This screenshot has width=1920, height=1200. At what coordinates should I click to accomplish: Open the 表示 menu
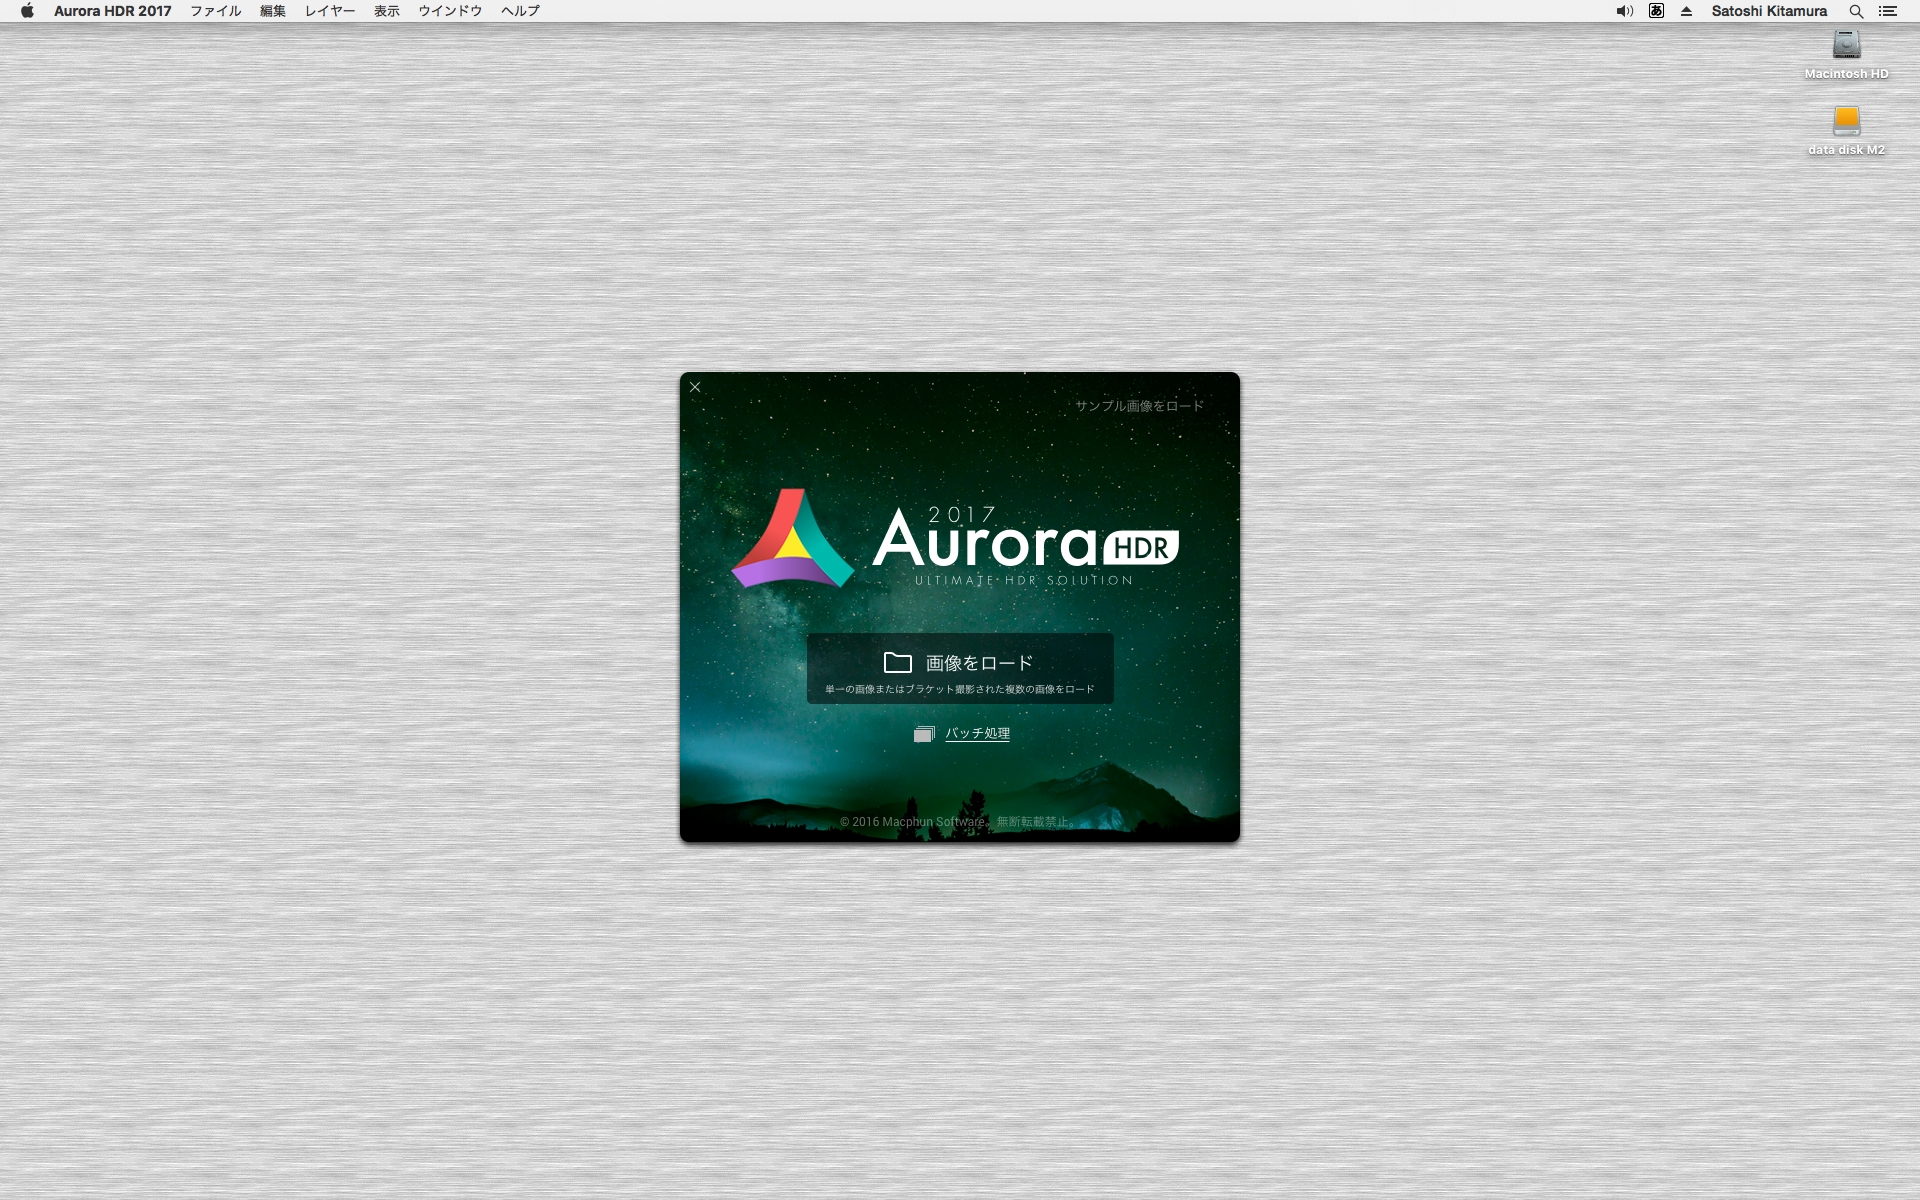[387, 11]
